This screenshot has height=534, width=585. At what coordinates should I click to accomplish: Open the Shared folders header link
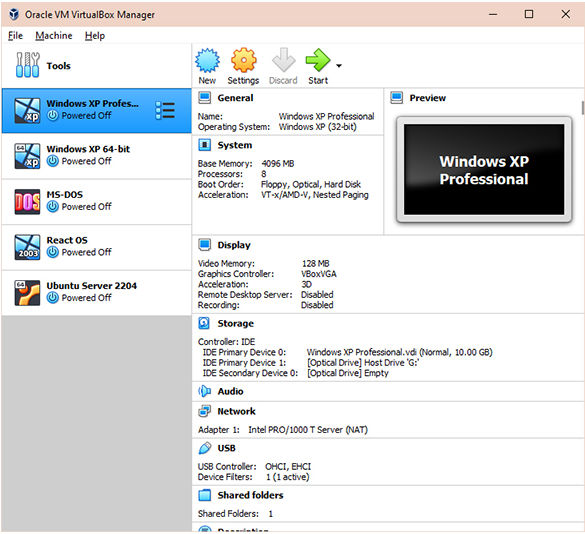250,495
